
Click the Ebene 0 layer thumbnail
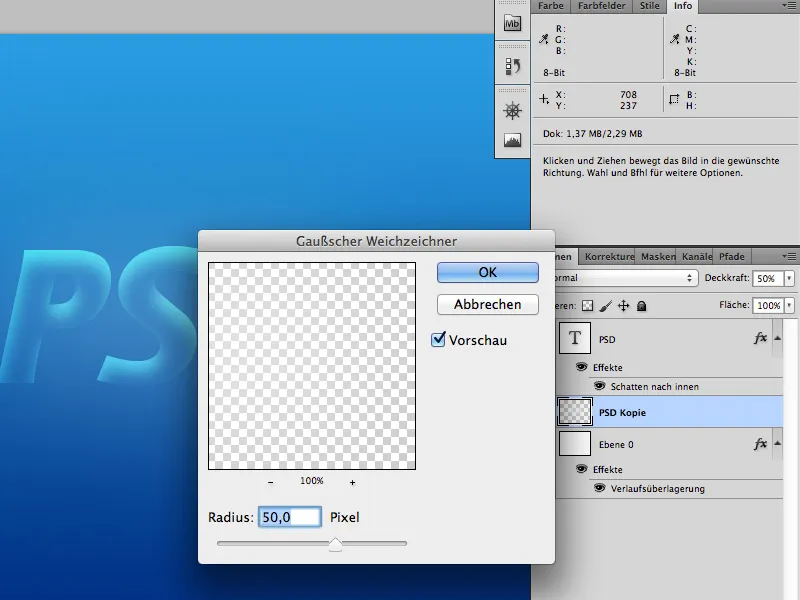coord(575,443)
